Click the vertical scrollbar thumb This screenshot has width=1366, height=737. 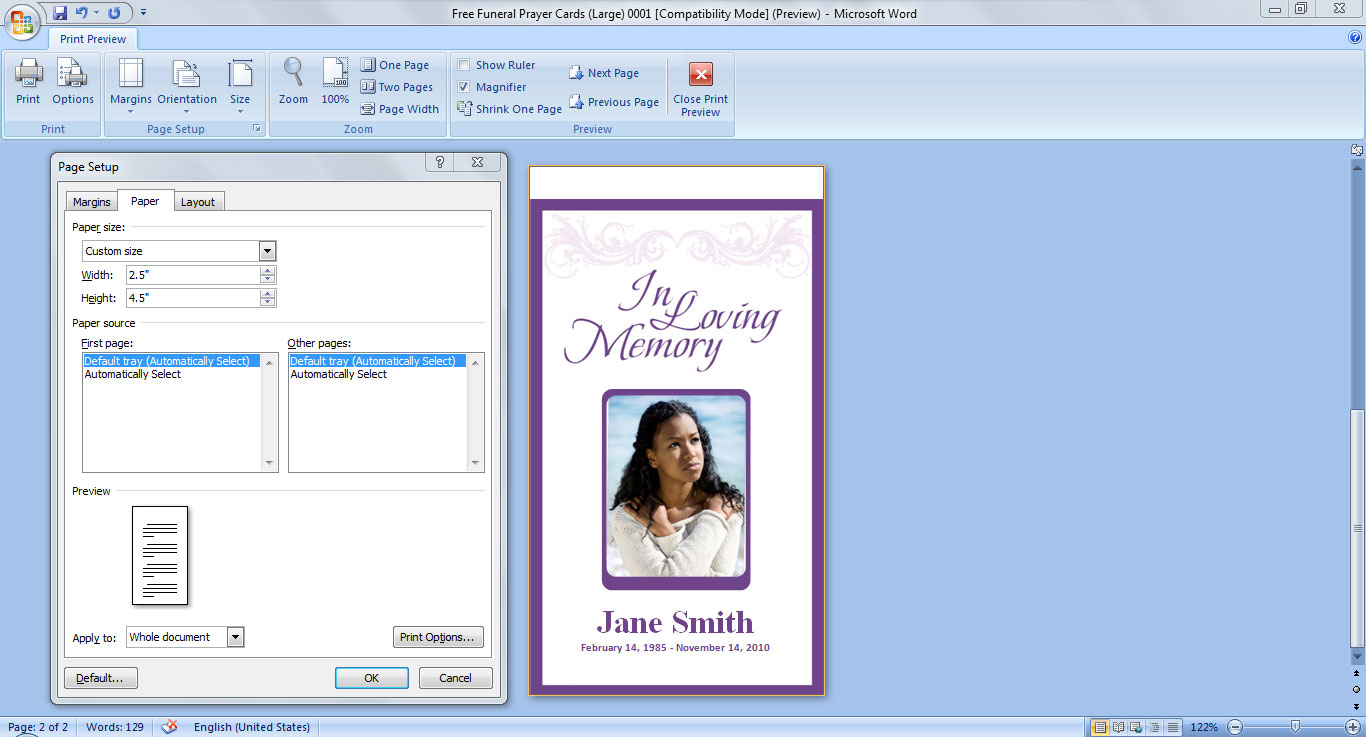point(1357,528)
